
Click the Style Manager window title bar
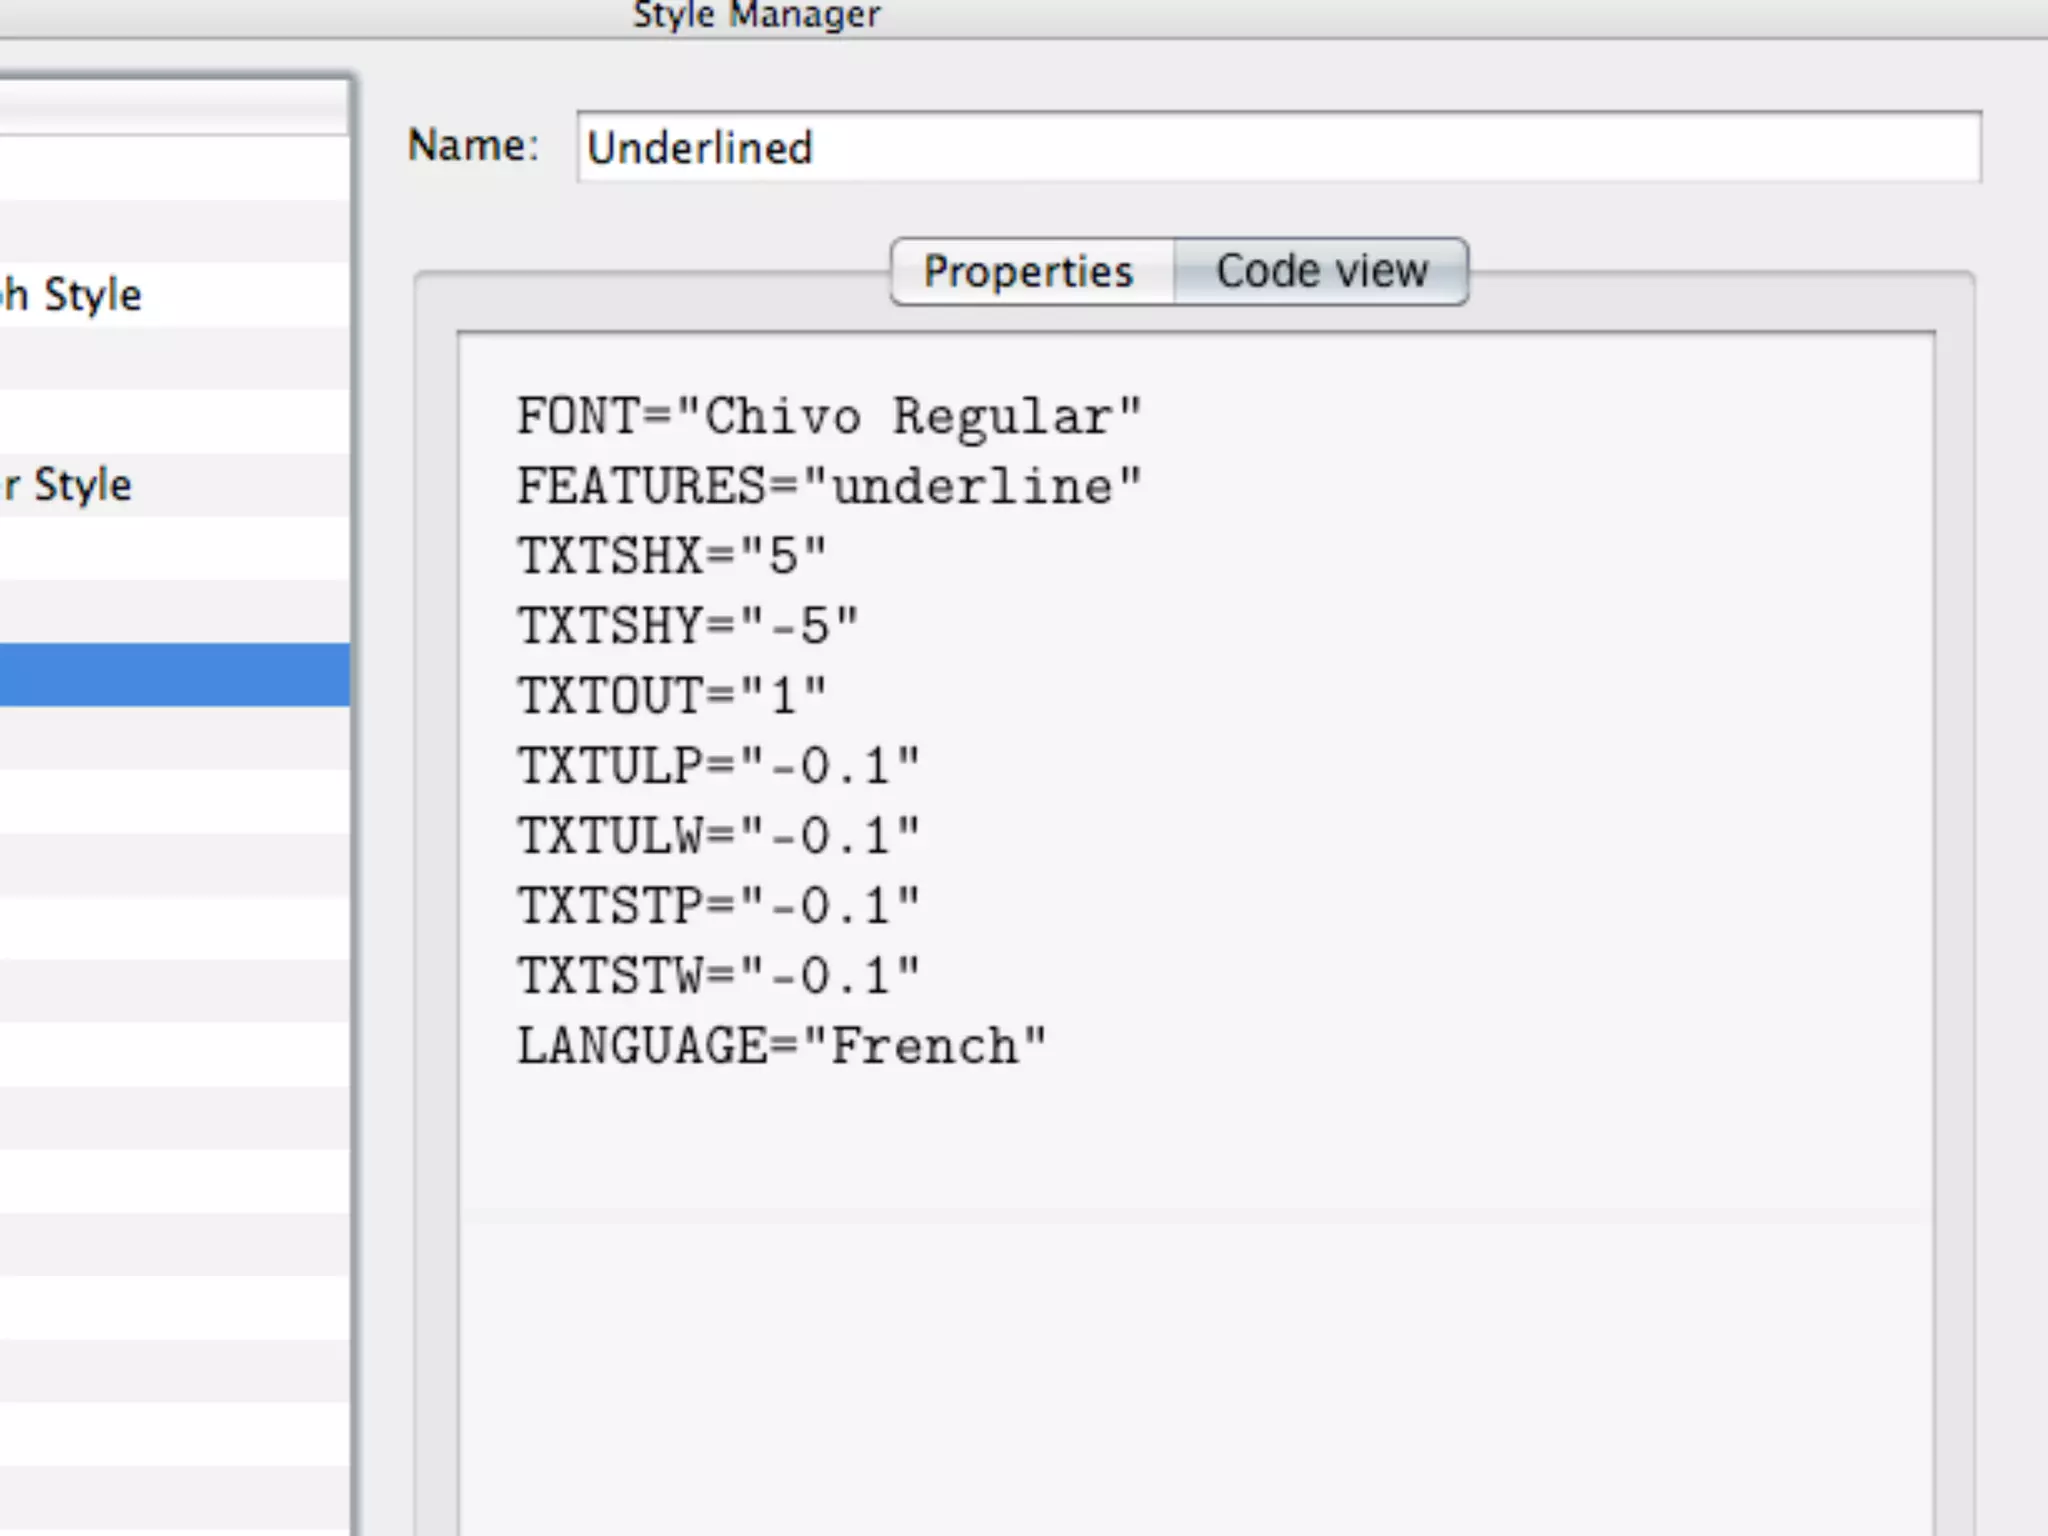757,16
